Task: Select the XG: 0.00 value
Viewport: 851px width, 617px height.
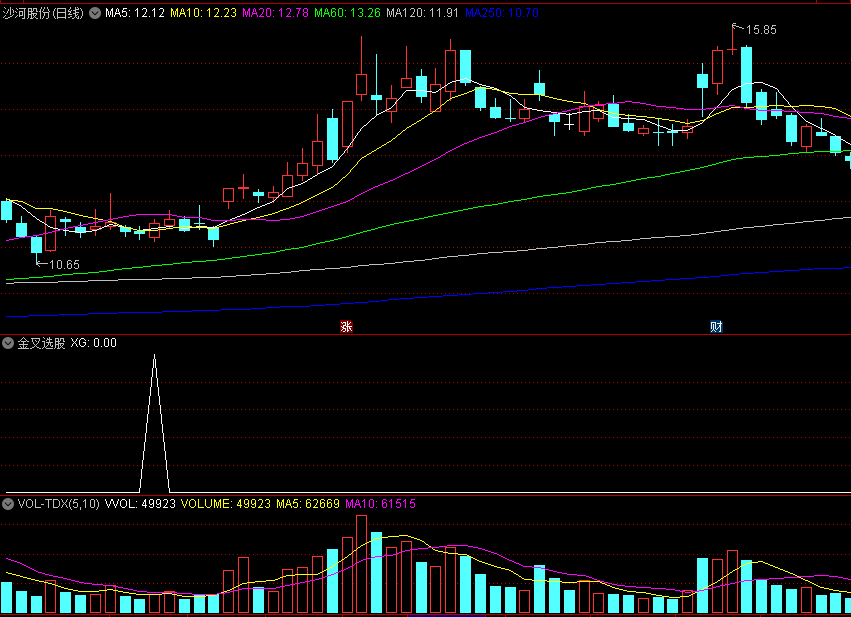Action: [93, 343]
